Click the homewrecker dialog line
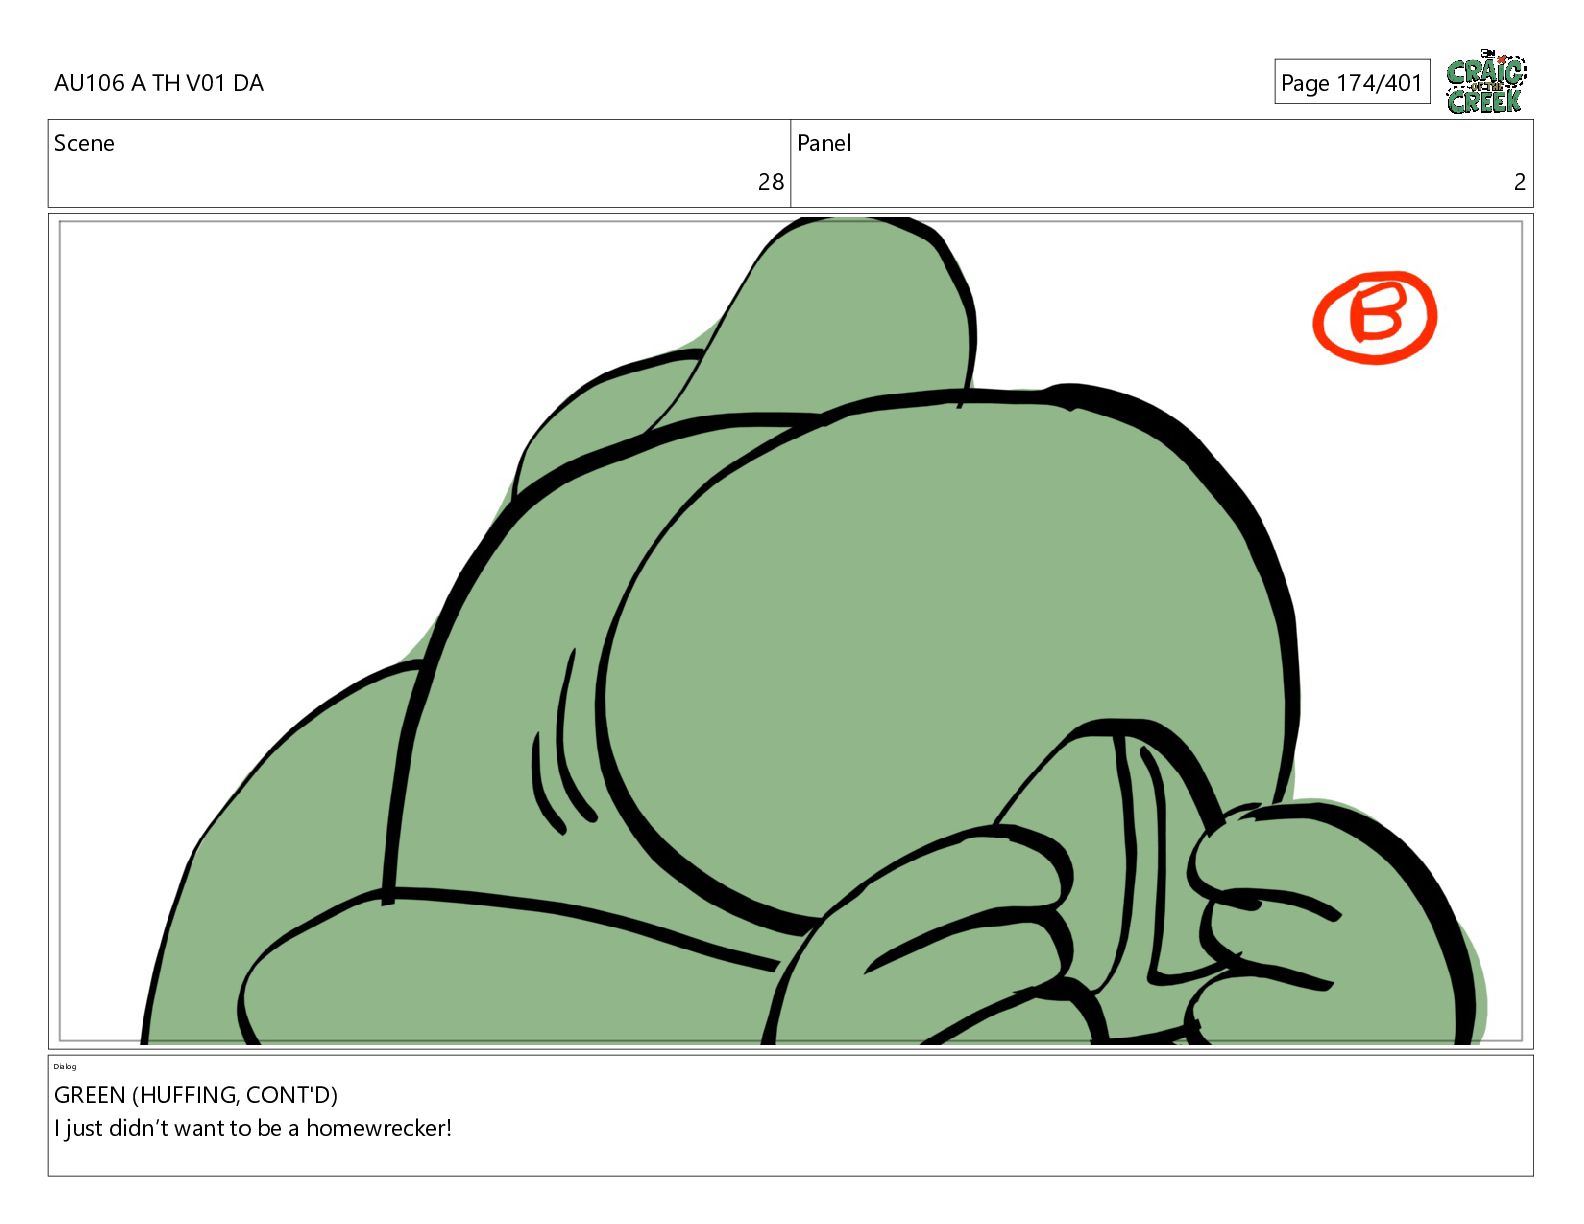The image size is (1584, 1224). pos(253,1128)
